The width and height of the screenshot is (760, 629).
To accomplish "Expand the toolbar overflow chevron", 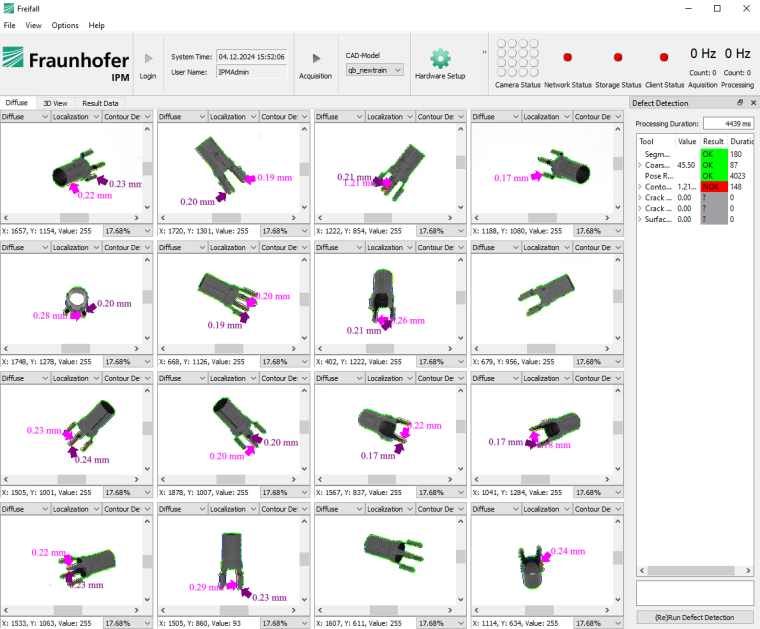I will (485, 52).
